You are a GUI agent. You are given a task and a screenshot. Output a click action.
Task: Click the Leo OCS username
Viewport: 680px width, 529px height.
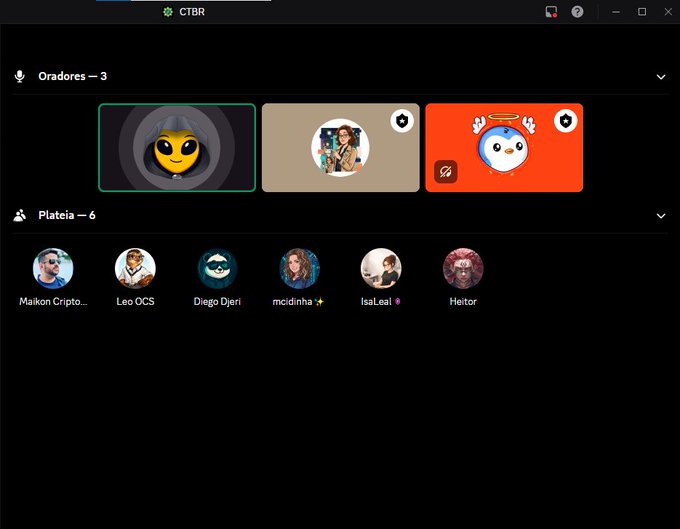(135, 301)
